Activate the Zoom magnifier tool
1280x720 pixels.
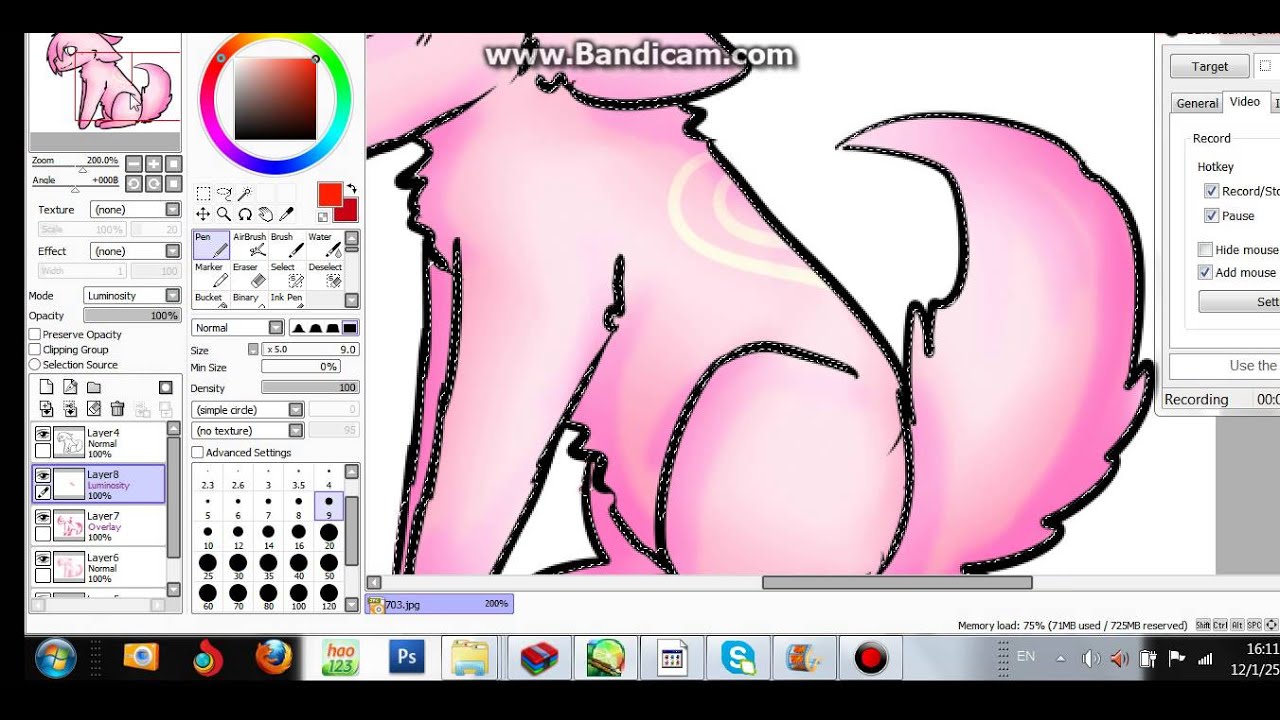click(x=224, y=214)
